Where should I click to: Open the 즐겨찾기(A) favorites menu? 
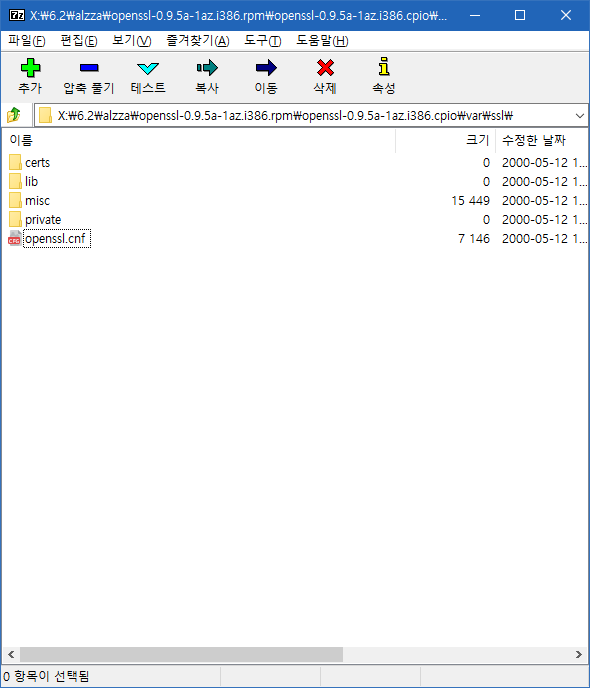(x=198, y=41)
